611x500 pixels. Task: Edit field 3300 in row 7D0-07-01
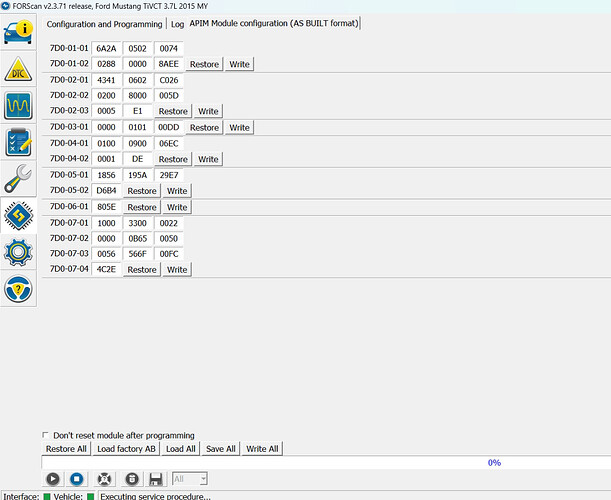[138, 223]
